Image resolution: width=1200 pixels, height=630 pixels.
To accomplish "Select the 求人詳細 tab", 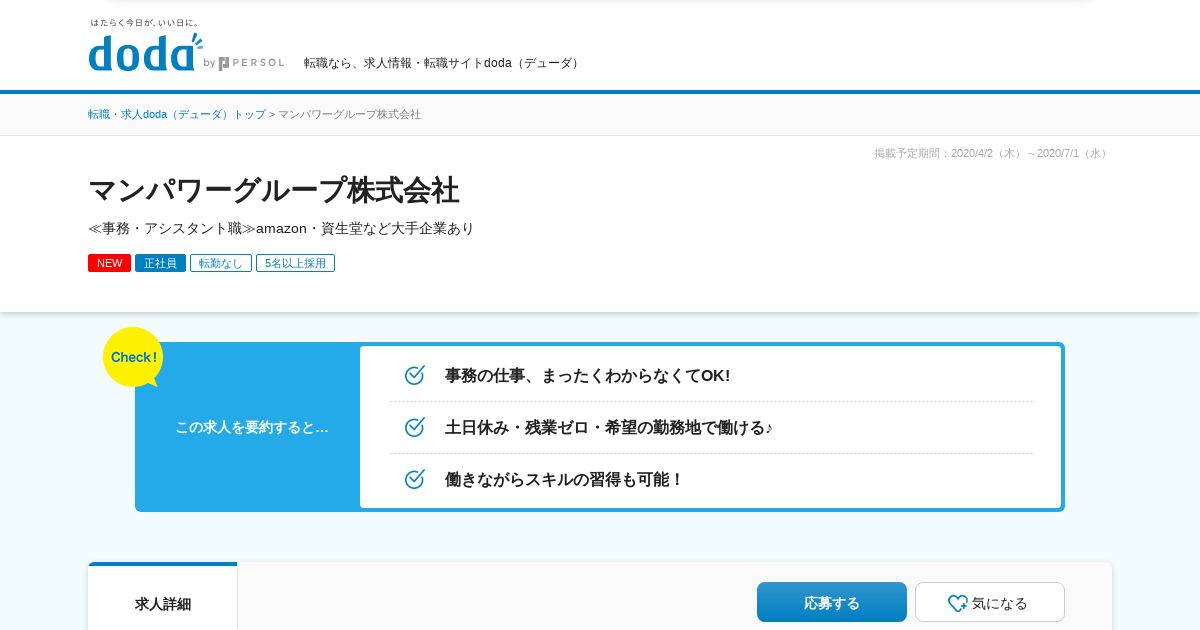I will [x=163, y=603].
